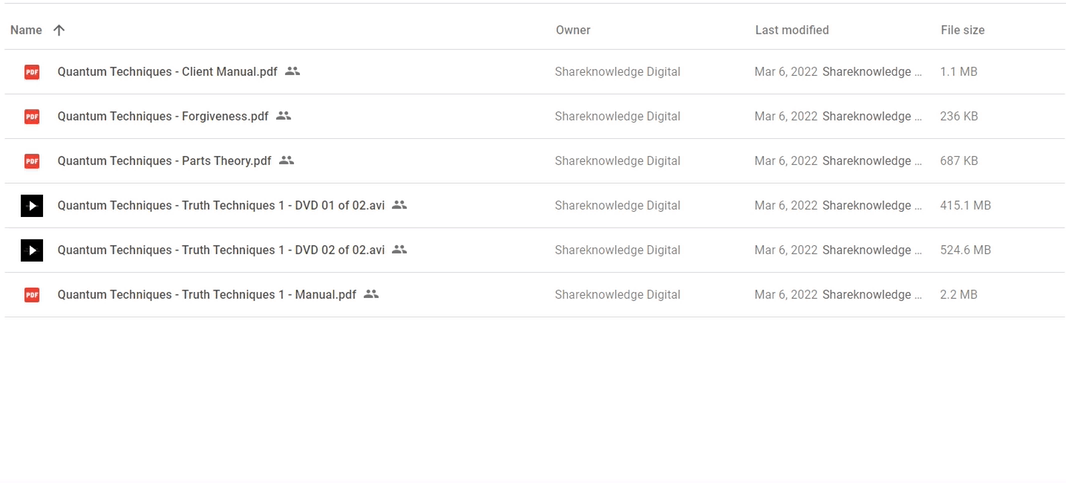Click video icon for DVD 02 of 02

[32, 250]
